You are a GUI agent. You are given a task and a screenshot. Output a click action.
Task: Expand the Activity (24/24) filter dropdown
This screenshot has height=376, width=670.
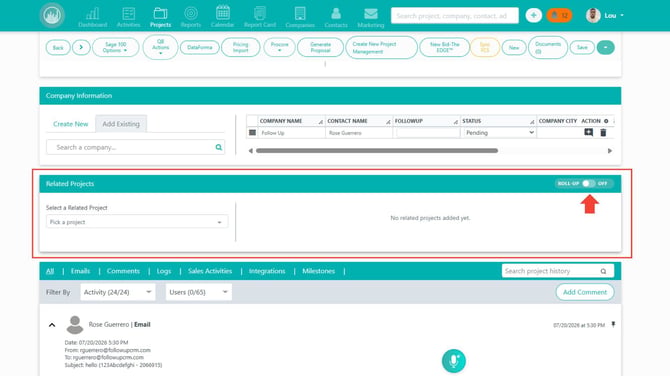tap(118, 292)
